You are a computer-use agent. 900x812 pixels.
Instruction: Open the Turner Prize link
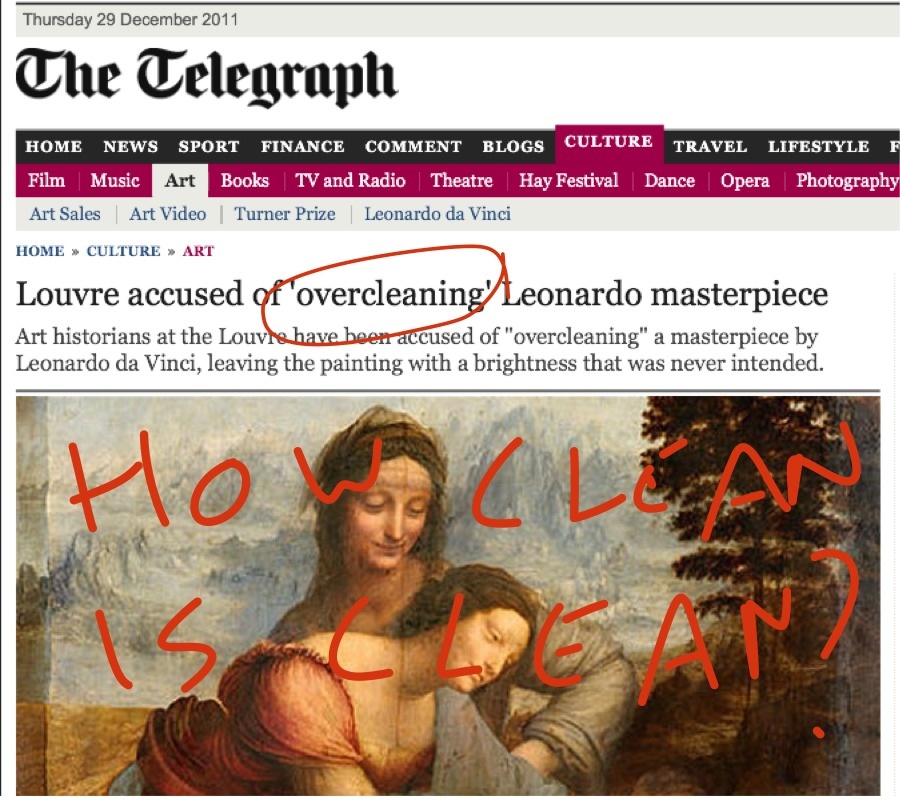(x=285, y=214)
